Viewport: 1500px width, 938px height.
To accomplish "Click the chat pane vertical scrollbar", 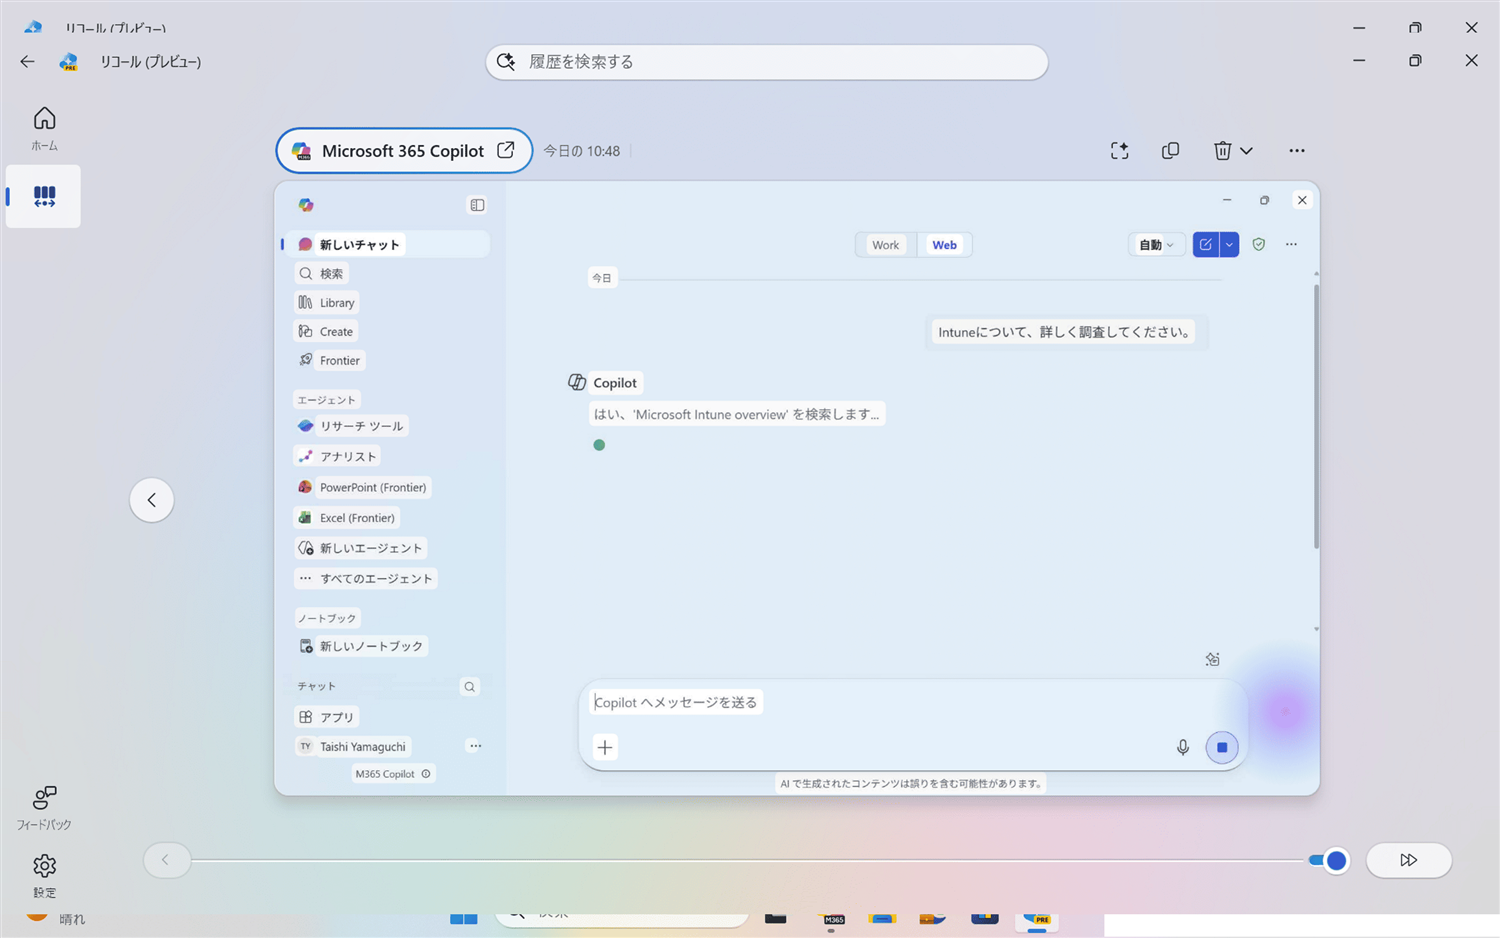I will [1316, 416].
